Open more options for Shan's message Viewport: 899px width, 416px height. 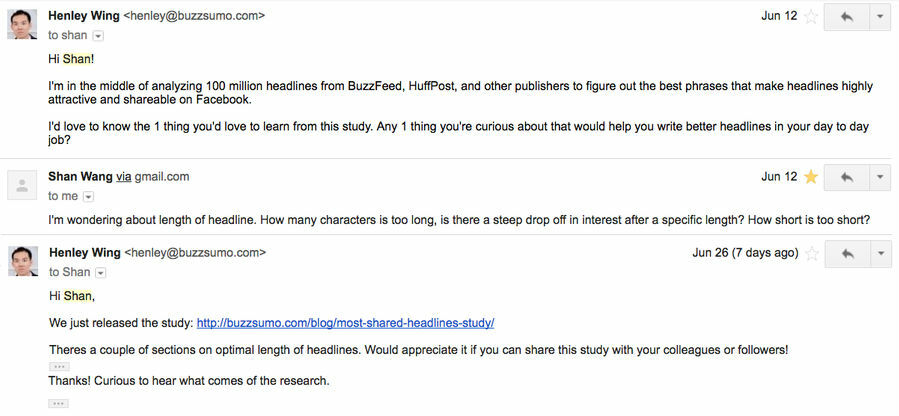pyautogui.click(x=880, y=177)
